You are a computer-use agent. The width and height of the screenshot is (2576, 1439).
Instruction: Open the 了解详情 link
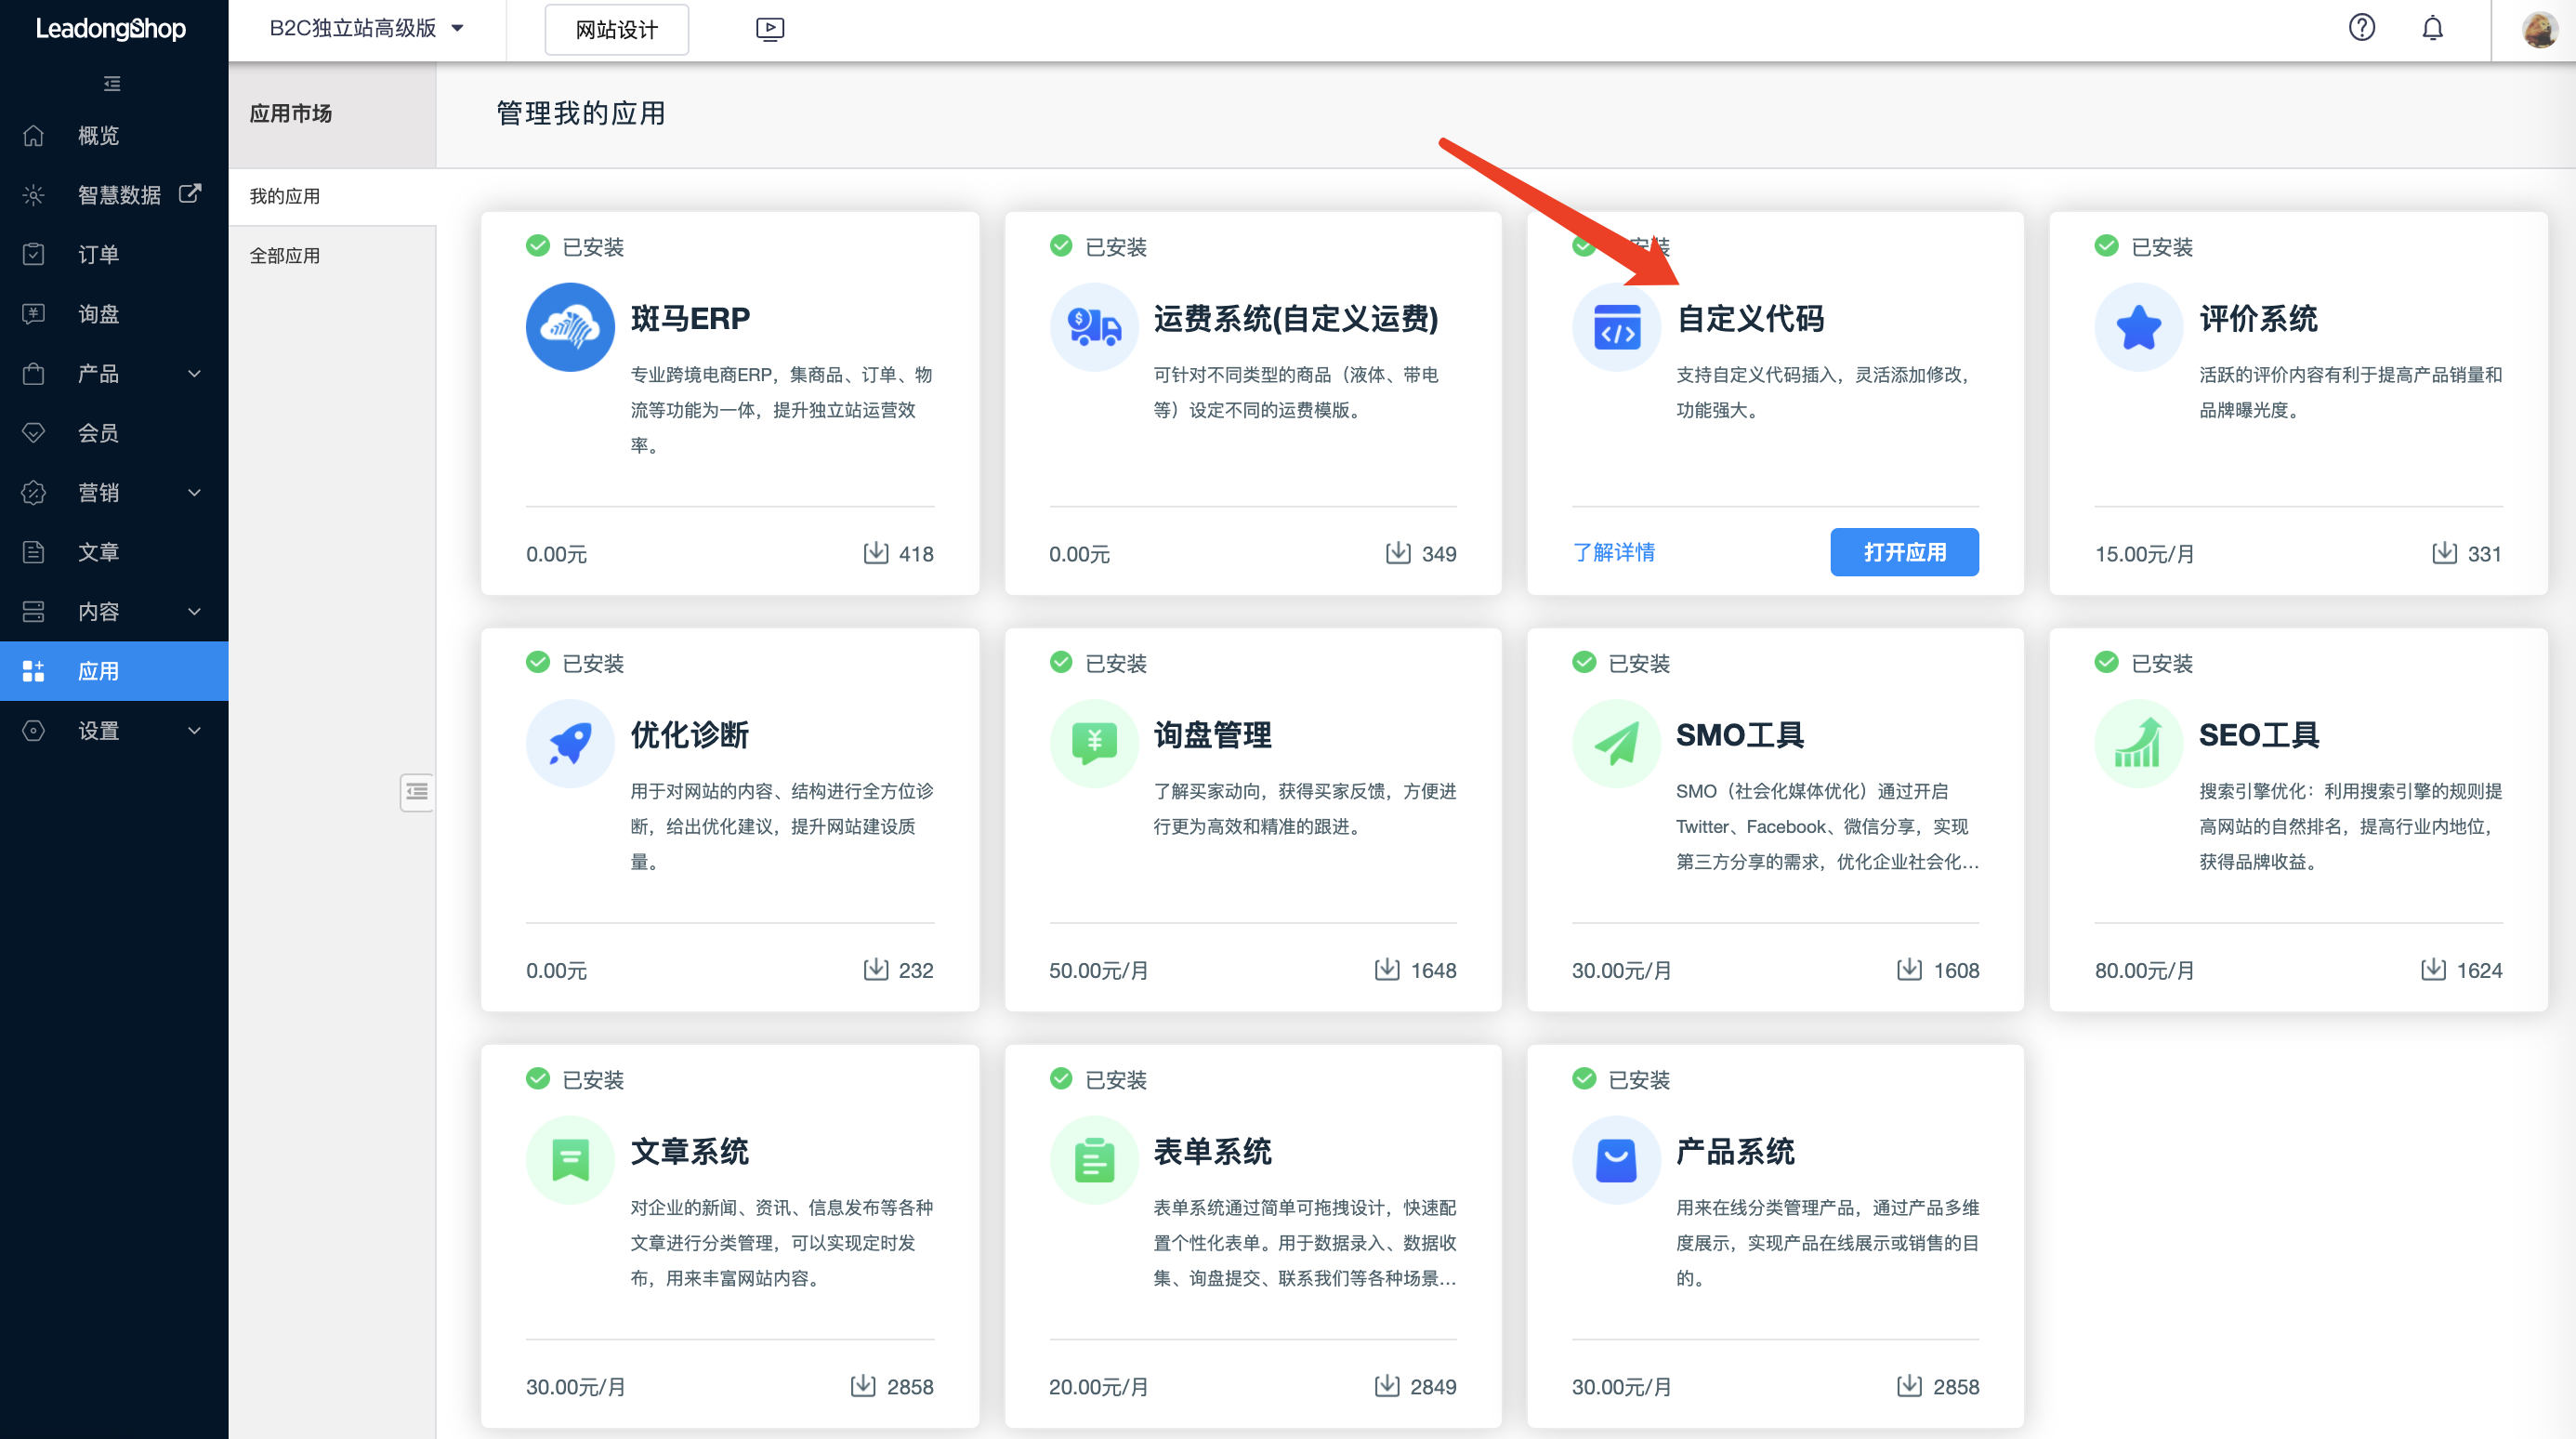pyautogui.click(x=1614, y=551)
